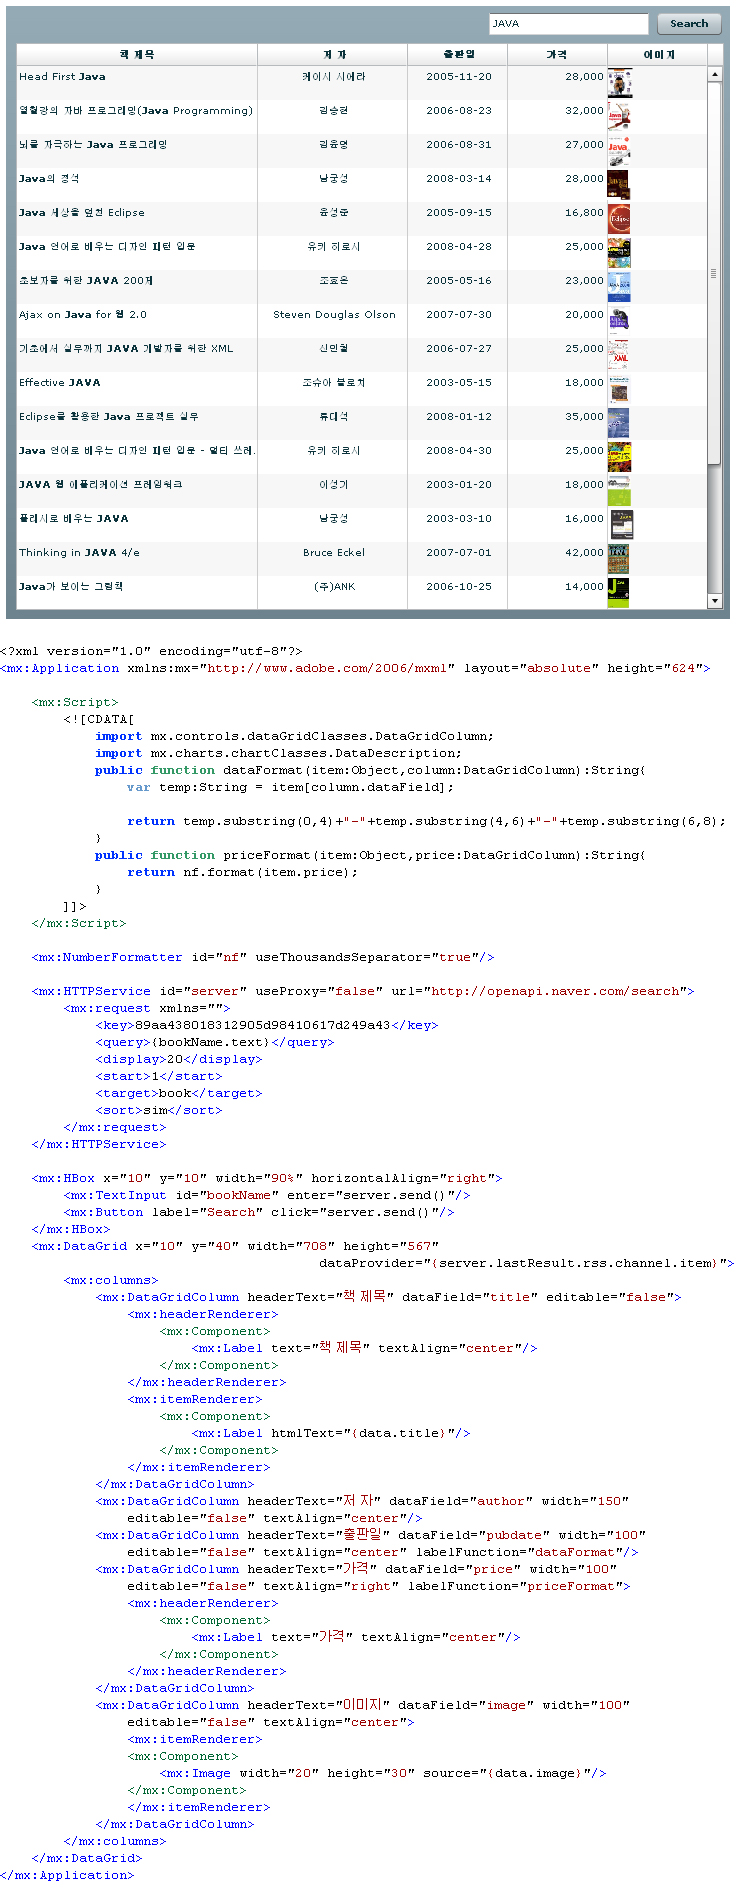Click cover thumbnail in the 2008-03-14 row
The image size is (740, 1896).
tap(619, 185)
